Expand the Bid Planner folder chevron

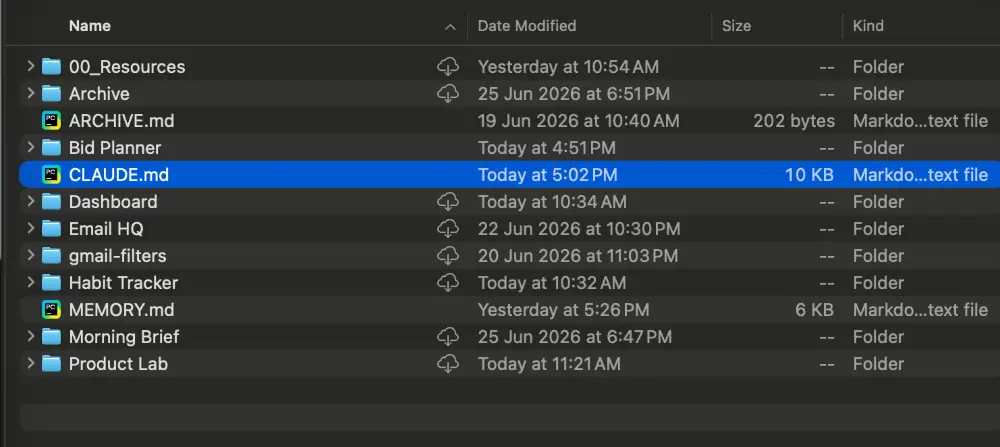[30, 147]
